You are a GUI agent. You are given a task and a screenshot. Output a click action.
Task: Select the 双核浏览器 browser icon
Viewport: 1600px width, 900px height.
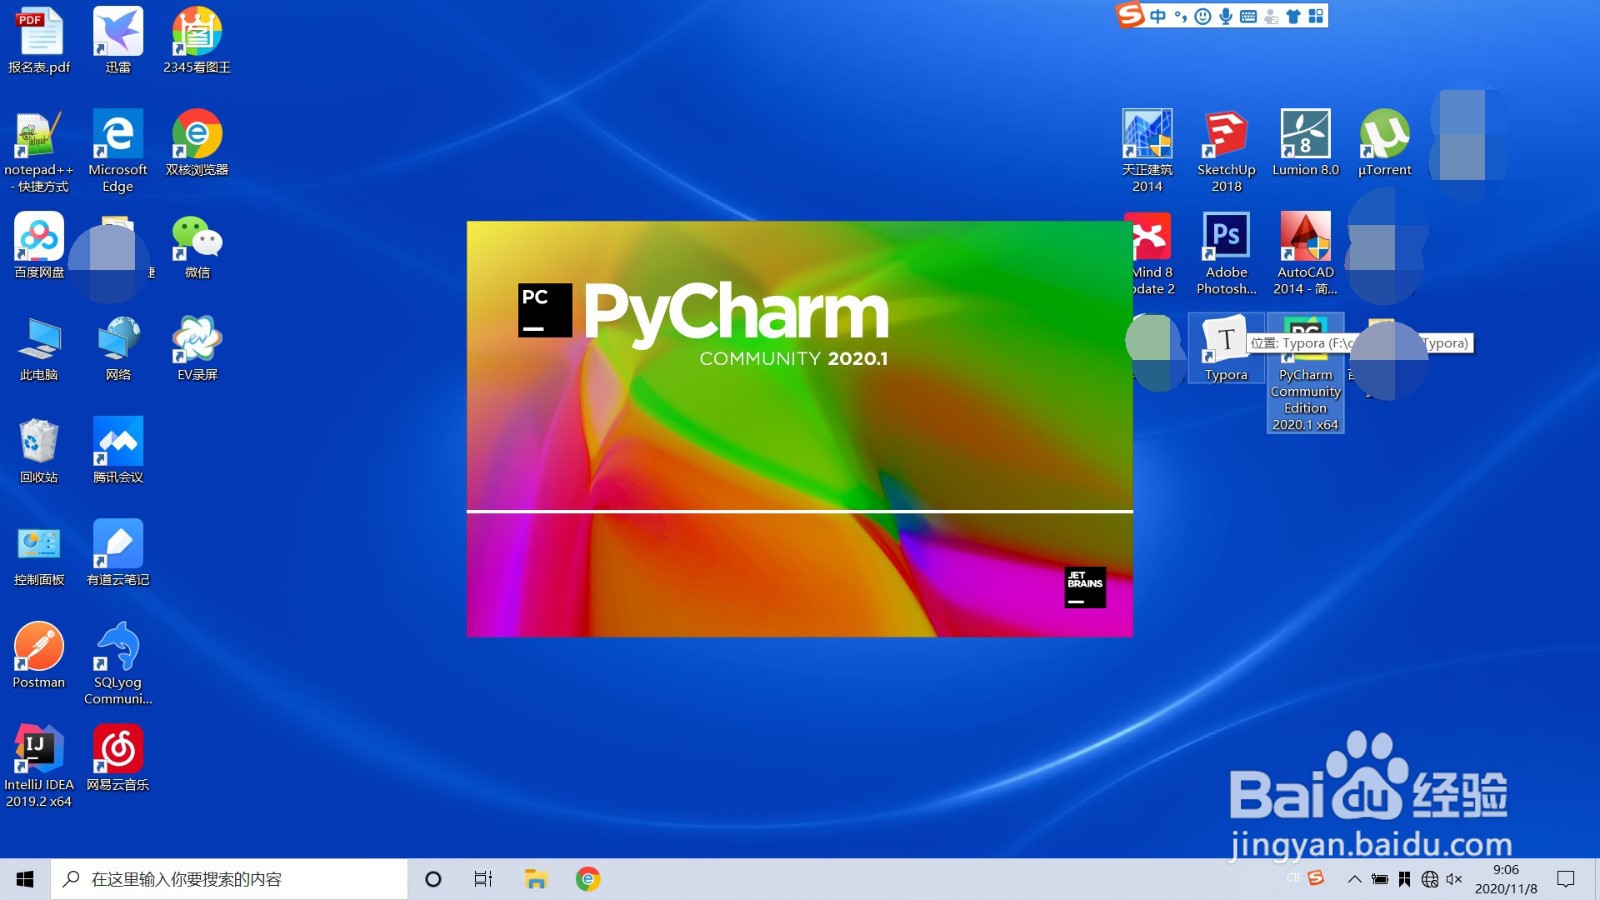click(x=197, y=143)
